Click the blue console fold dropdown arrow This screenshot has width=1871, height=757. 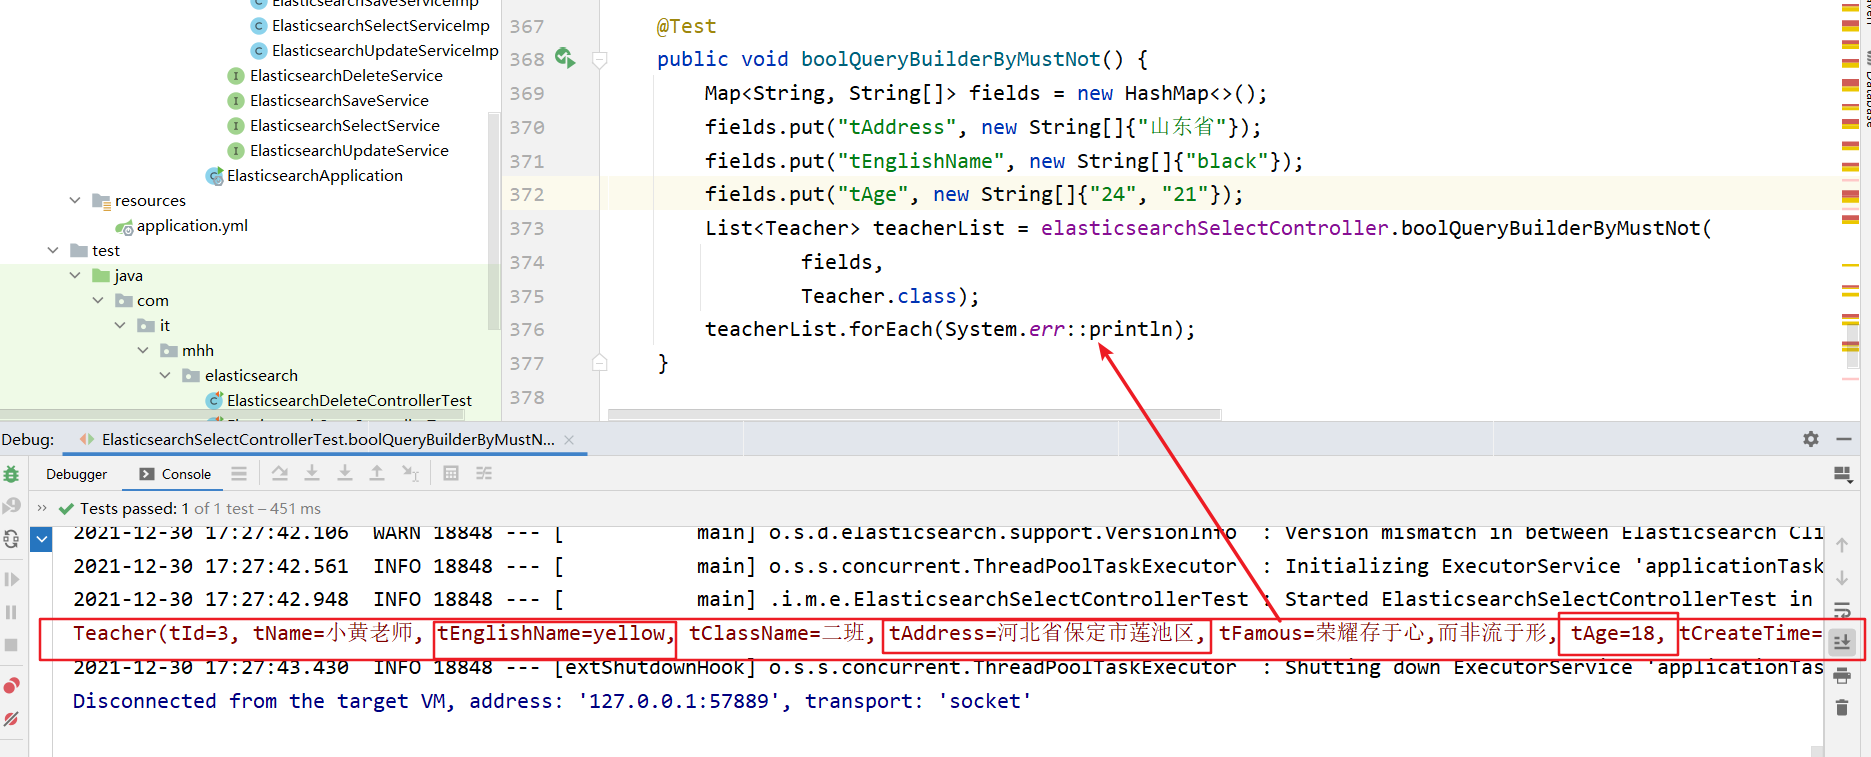pyautogui.click(x=41, y=541)
